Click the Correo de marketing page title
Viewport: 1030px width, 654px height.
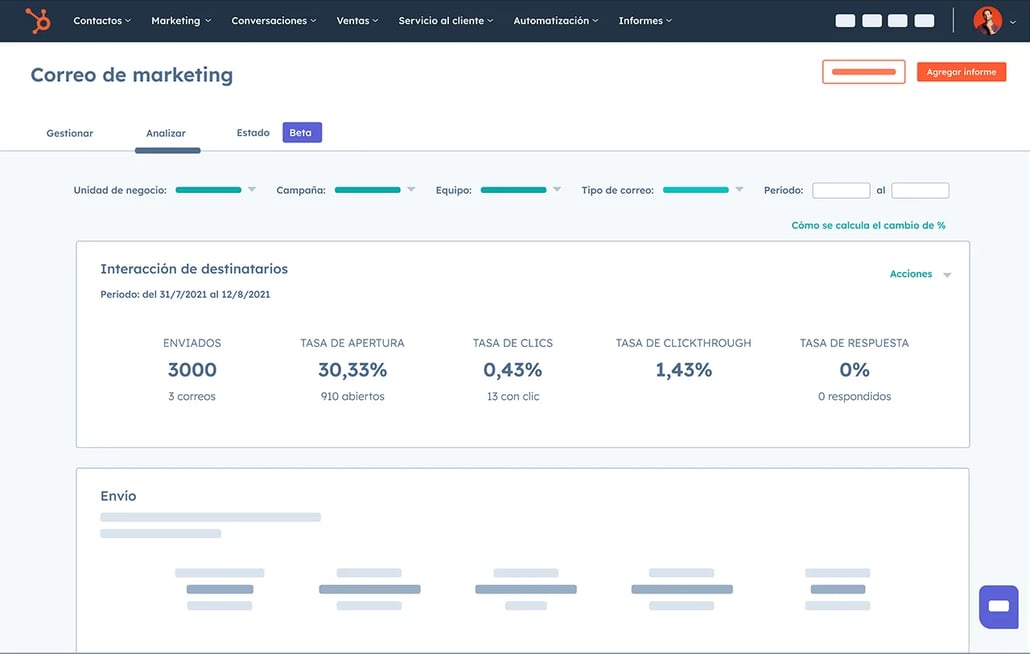(131, 75)
